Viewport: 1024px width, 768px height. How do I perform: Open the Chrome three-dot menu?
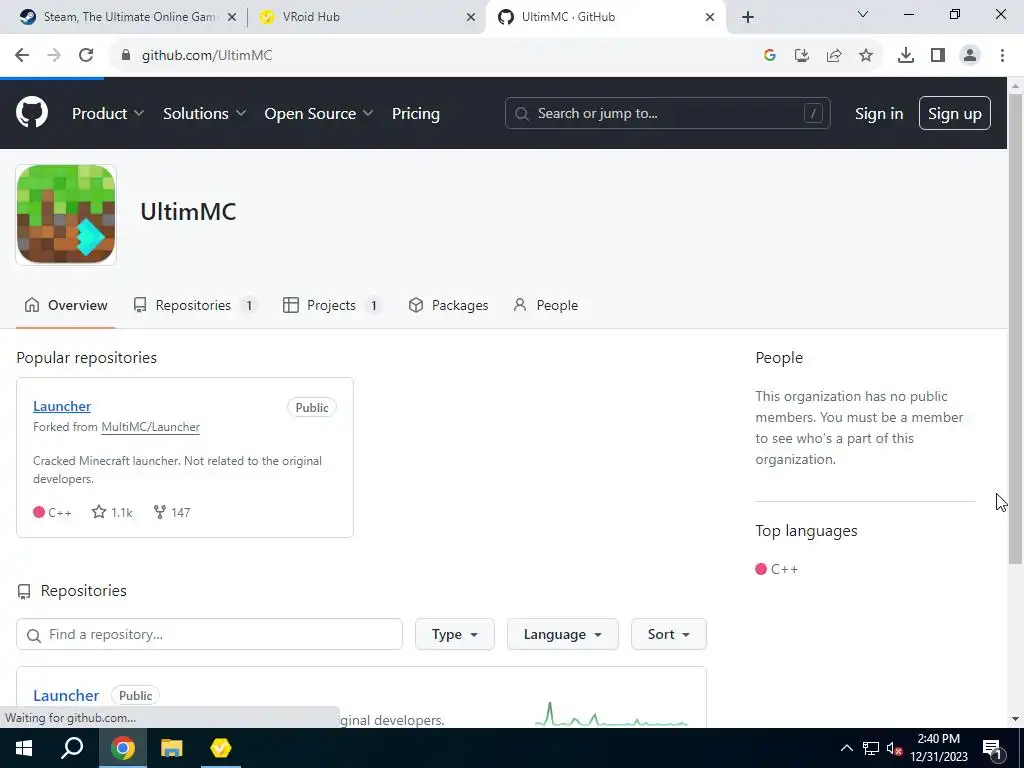tap(1002, 56)
